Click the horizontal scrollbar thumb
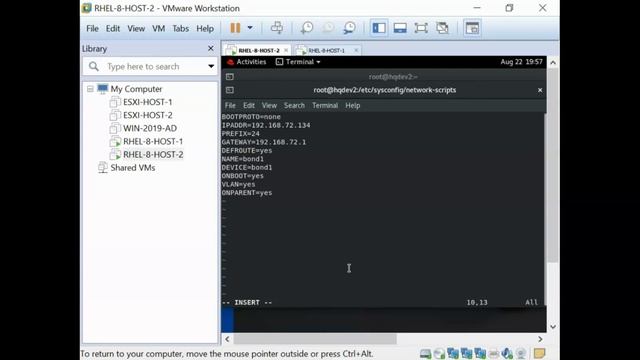Screen dimensions: 640x360 pos(315,339)
